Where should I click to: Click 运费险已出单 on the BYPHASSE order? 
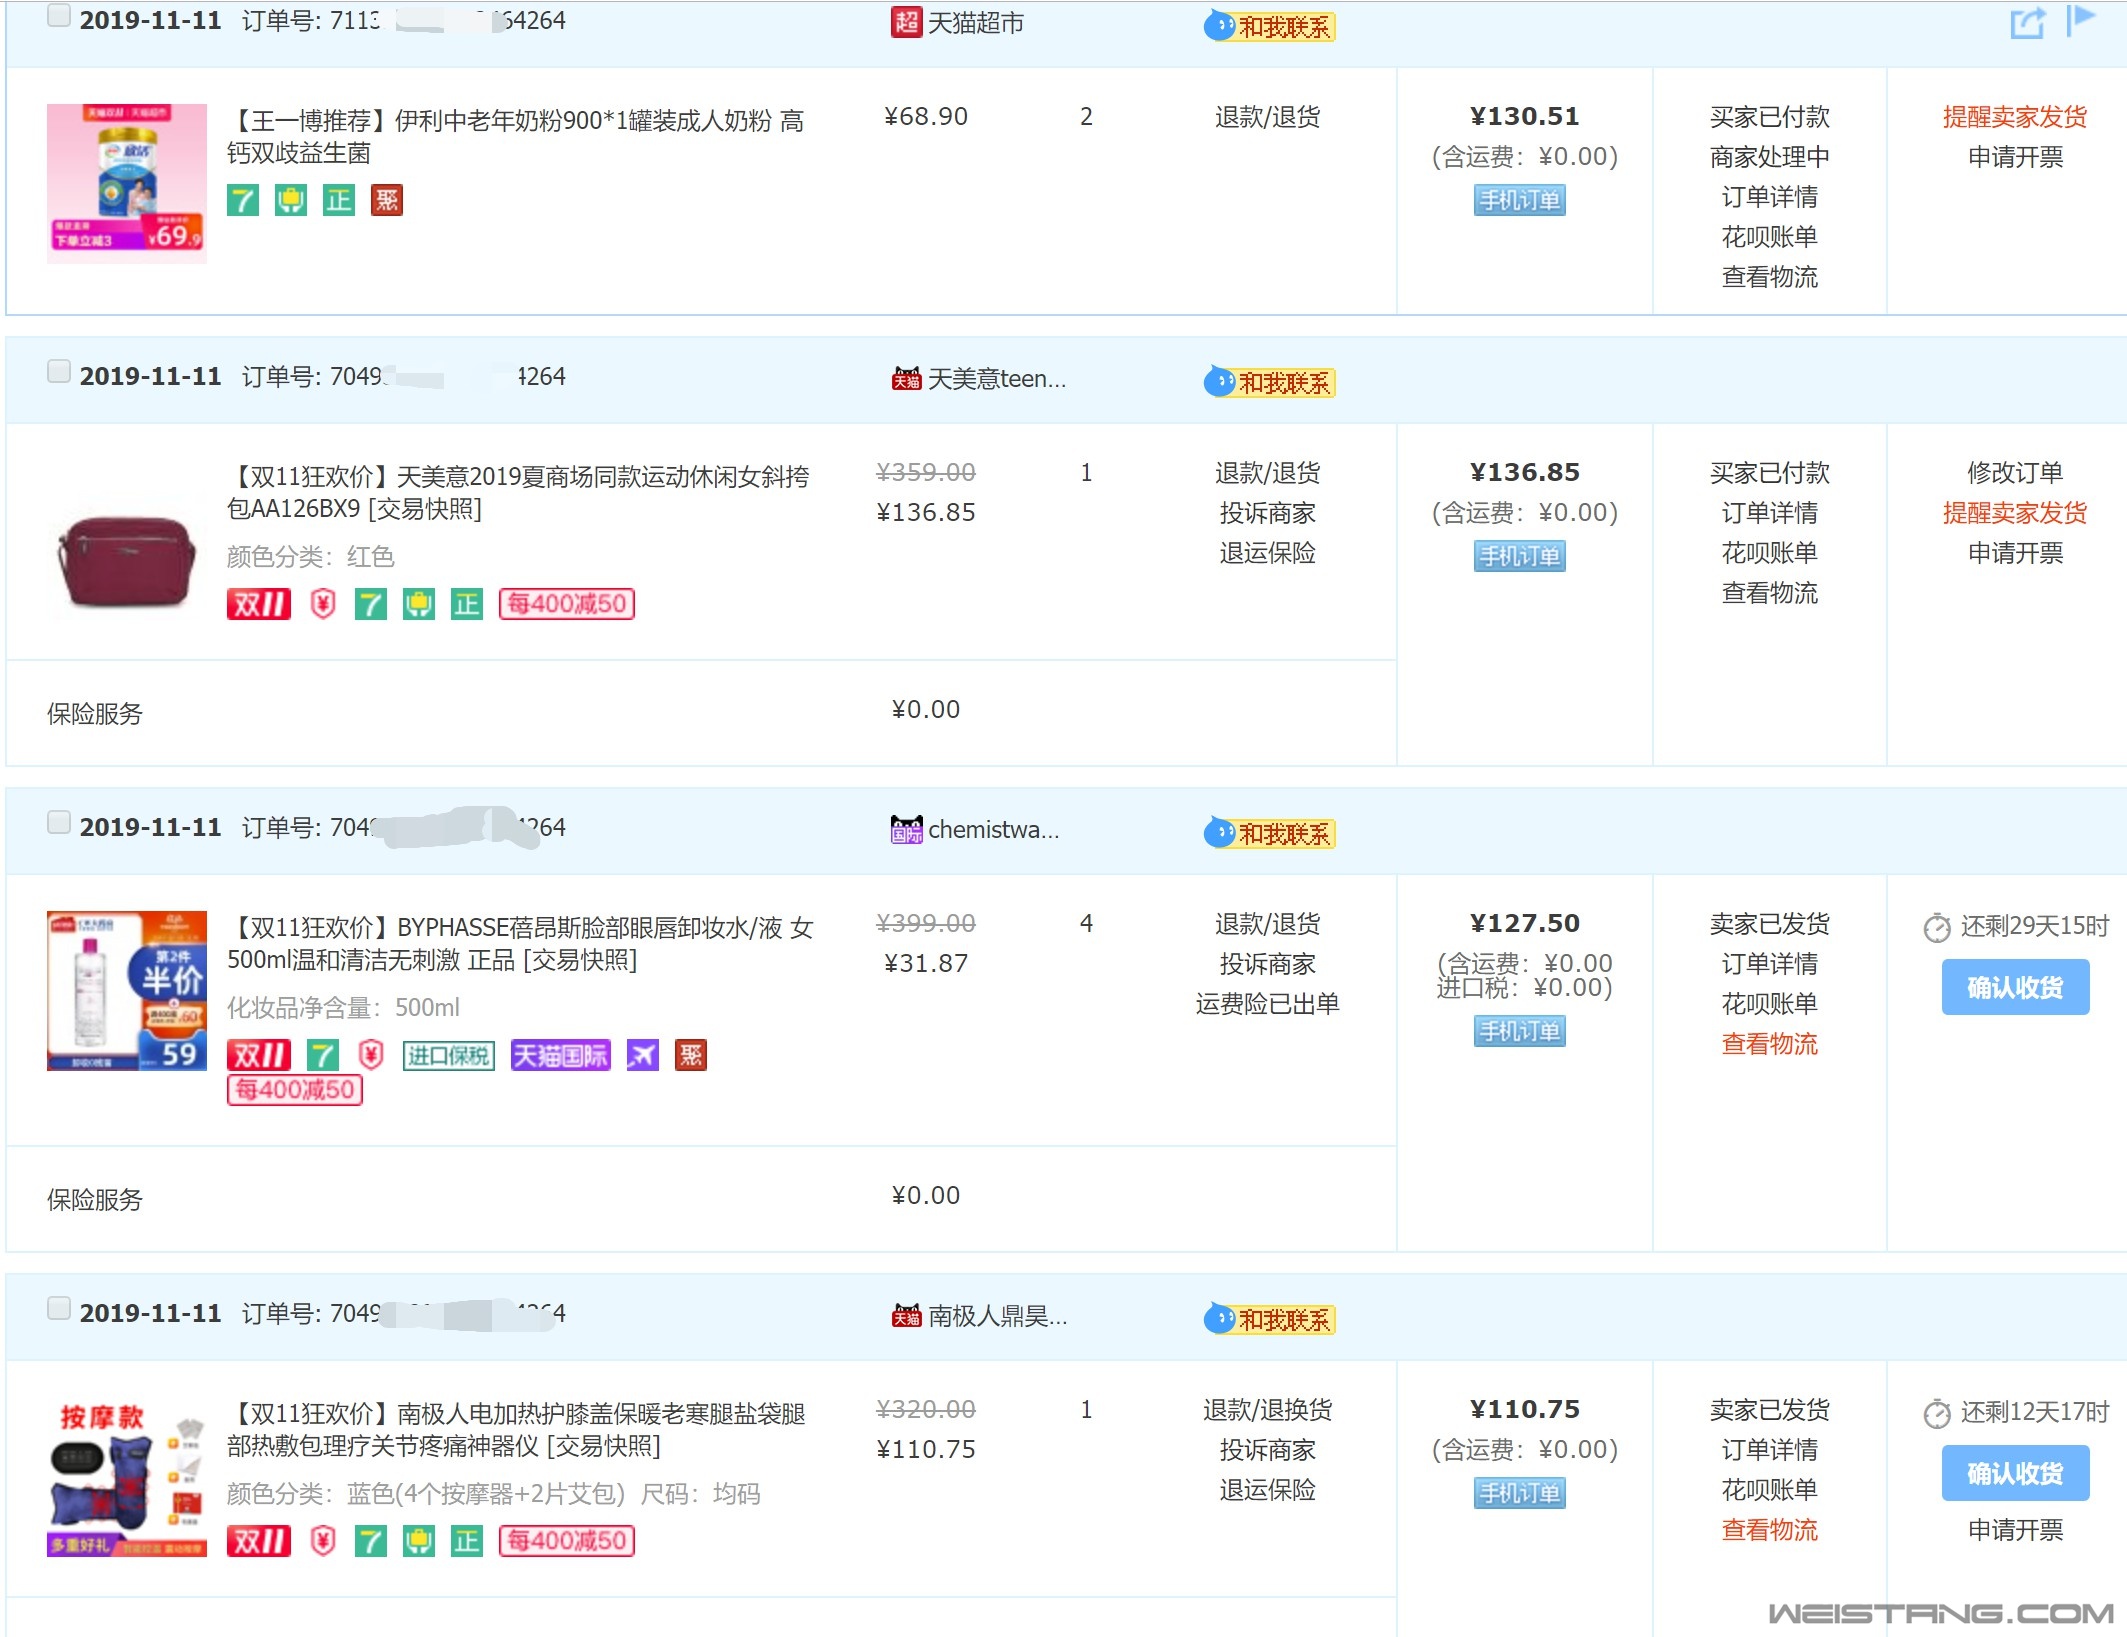pos(1267,1004)
